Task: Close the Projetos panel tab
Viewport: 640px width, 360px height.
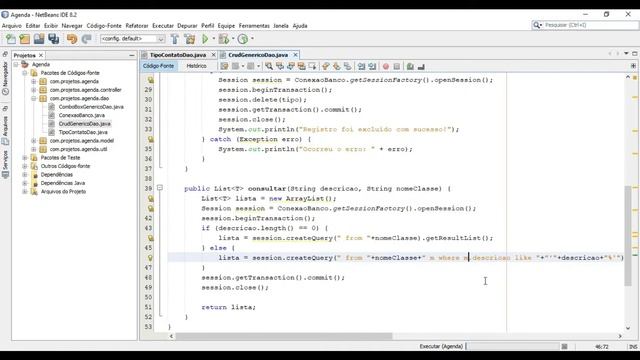Action: pos(41,55)
